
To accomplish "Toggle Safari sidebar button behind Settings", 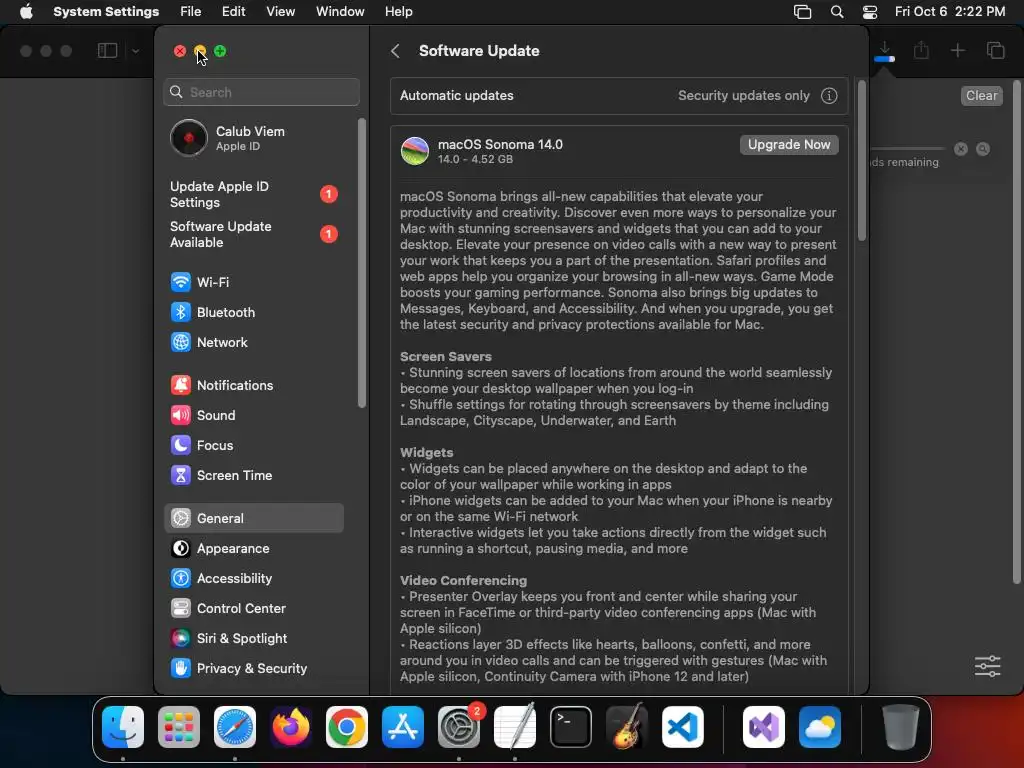I will (x=107, y=50).
